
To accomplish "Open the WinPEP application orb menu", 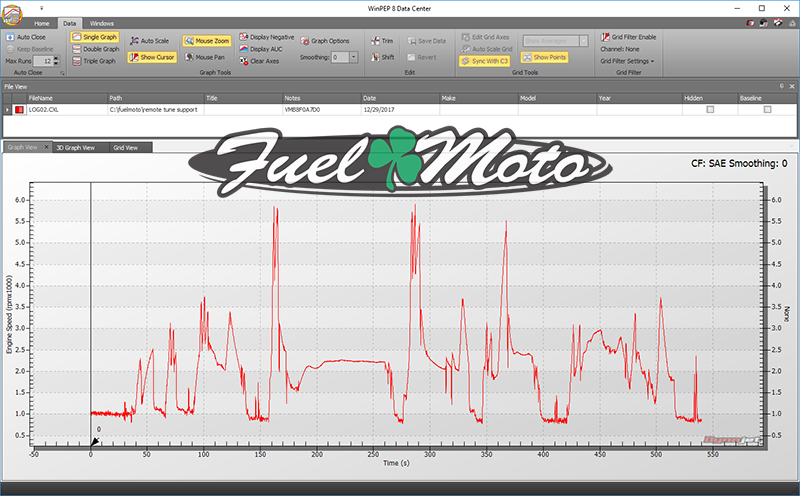I will click(12, 14).
